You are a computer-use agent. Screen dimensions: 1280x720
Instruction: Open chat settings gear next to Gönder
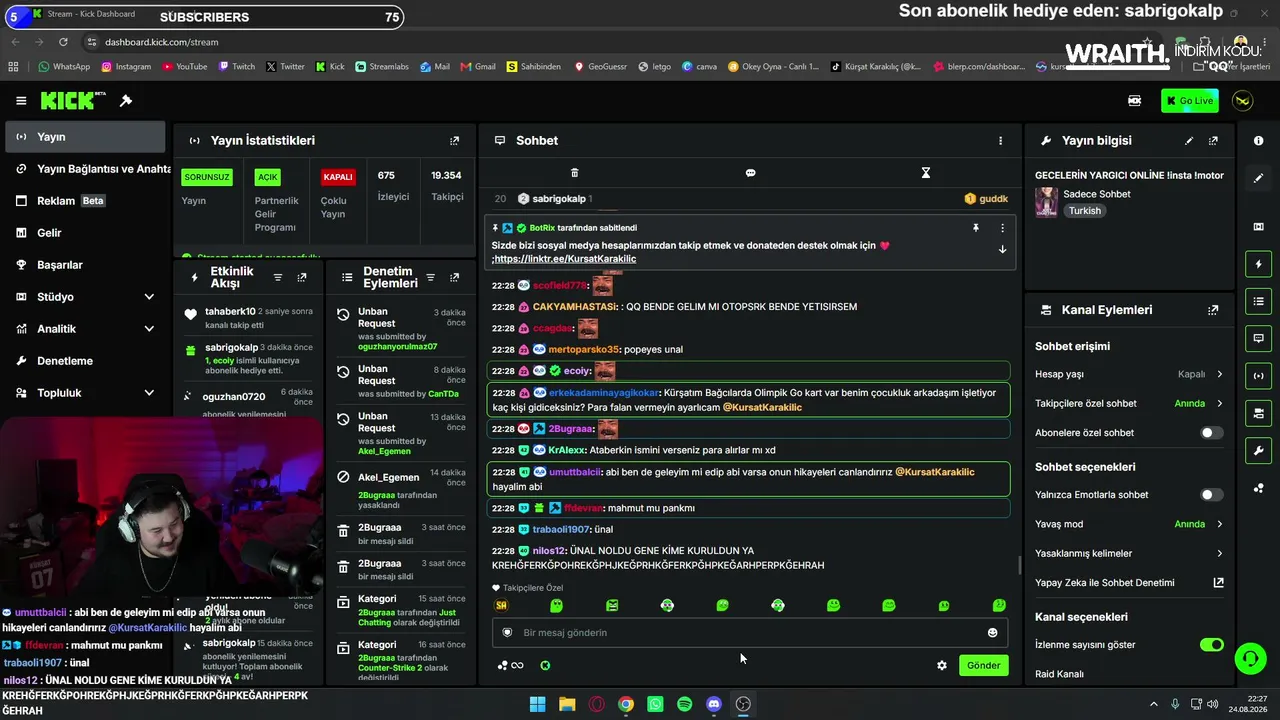tap(941, 665)
